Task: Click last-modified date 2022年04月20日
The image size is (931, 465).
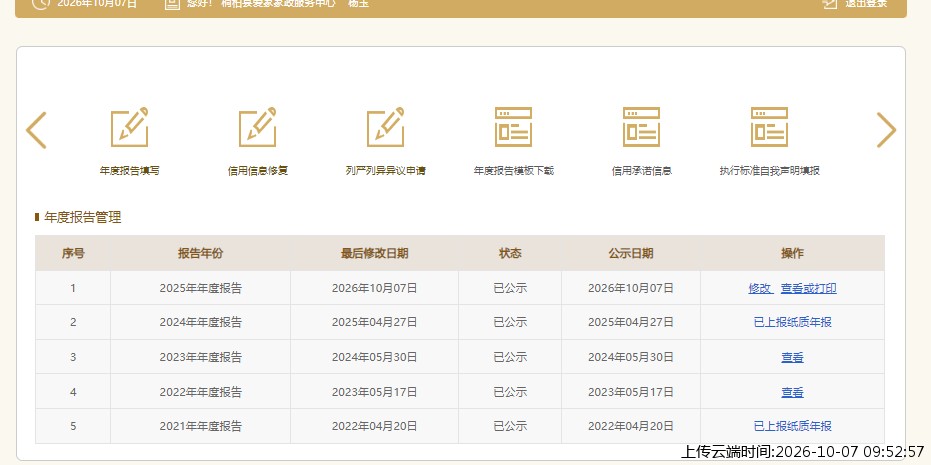Action: 375,426
